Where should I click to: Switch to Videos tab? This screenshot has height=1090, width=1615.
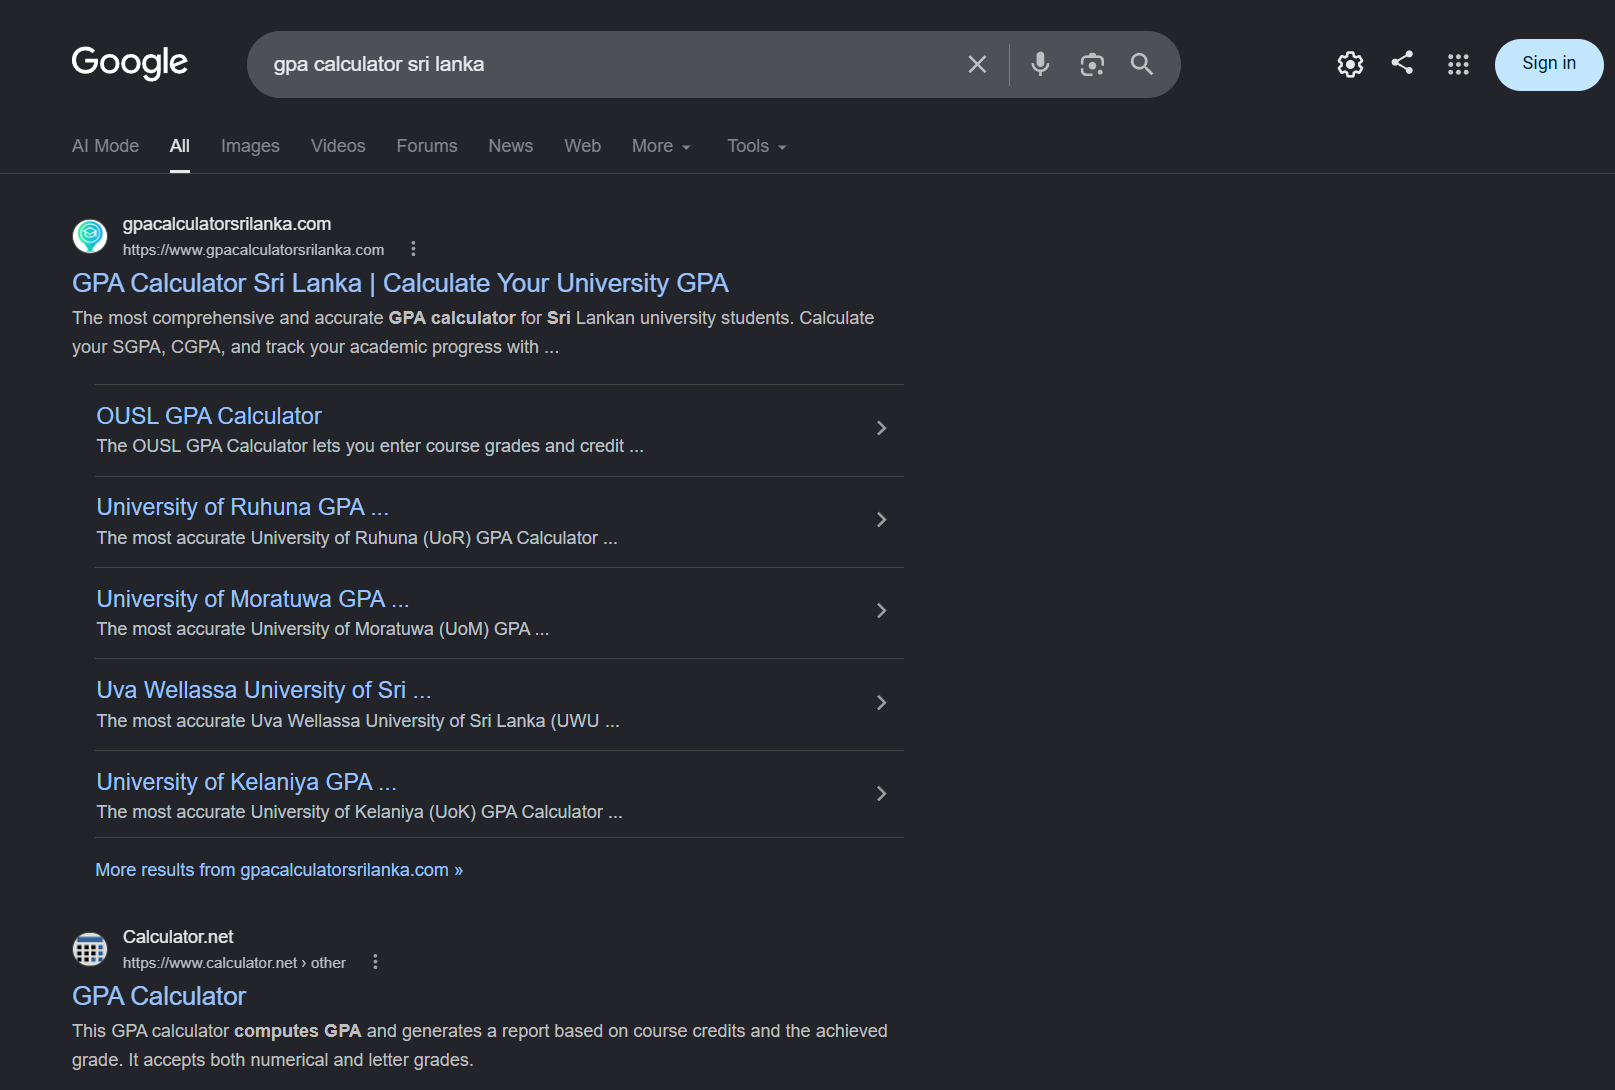pos(338,146)
